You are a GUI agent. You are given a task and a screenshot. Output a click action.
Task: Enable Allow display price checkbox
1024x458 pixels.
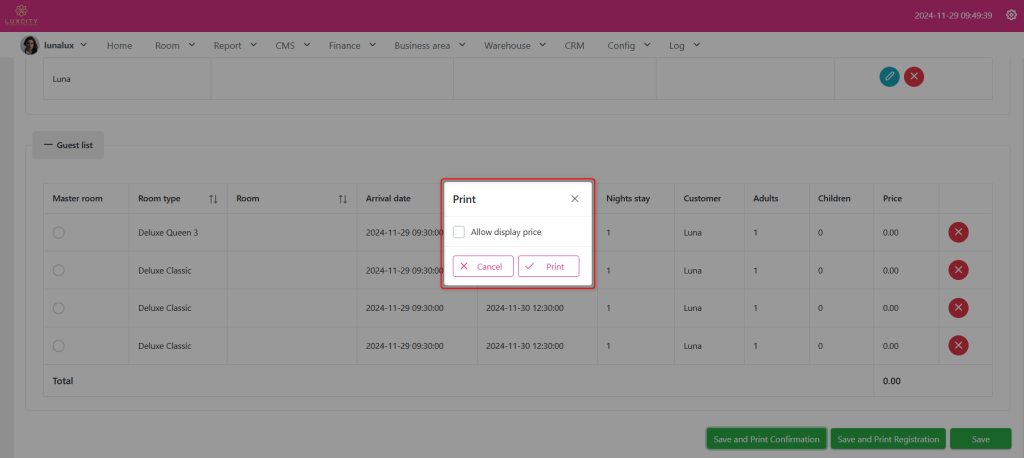459,232
